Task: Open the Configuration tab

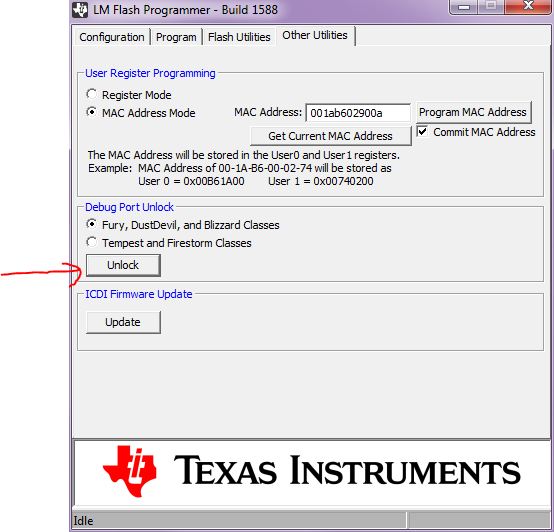Action: 112,37
